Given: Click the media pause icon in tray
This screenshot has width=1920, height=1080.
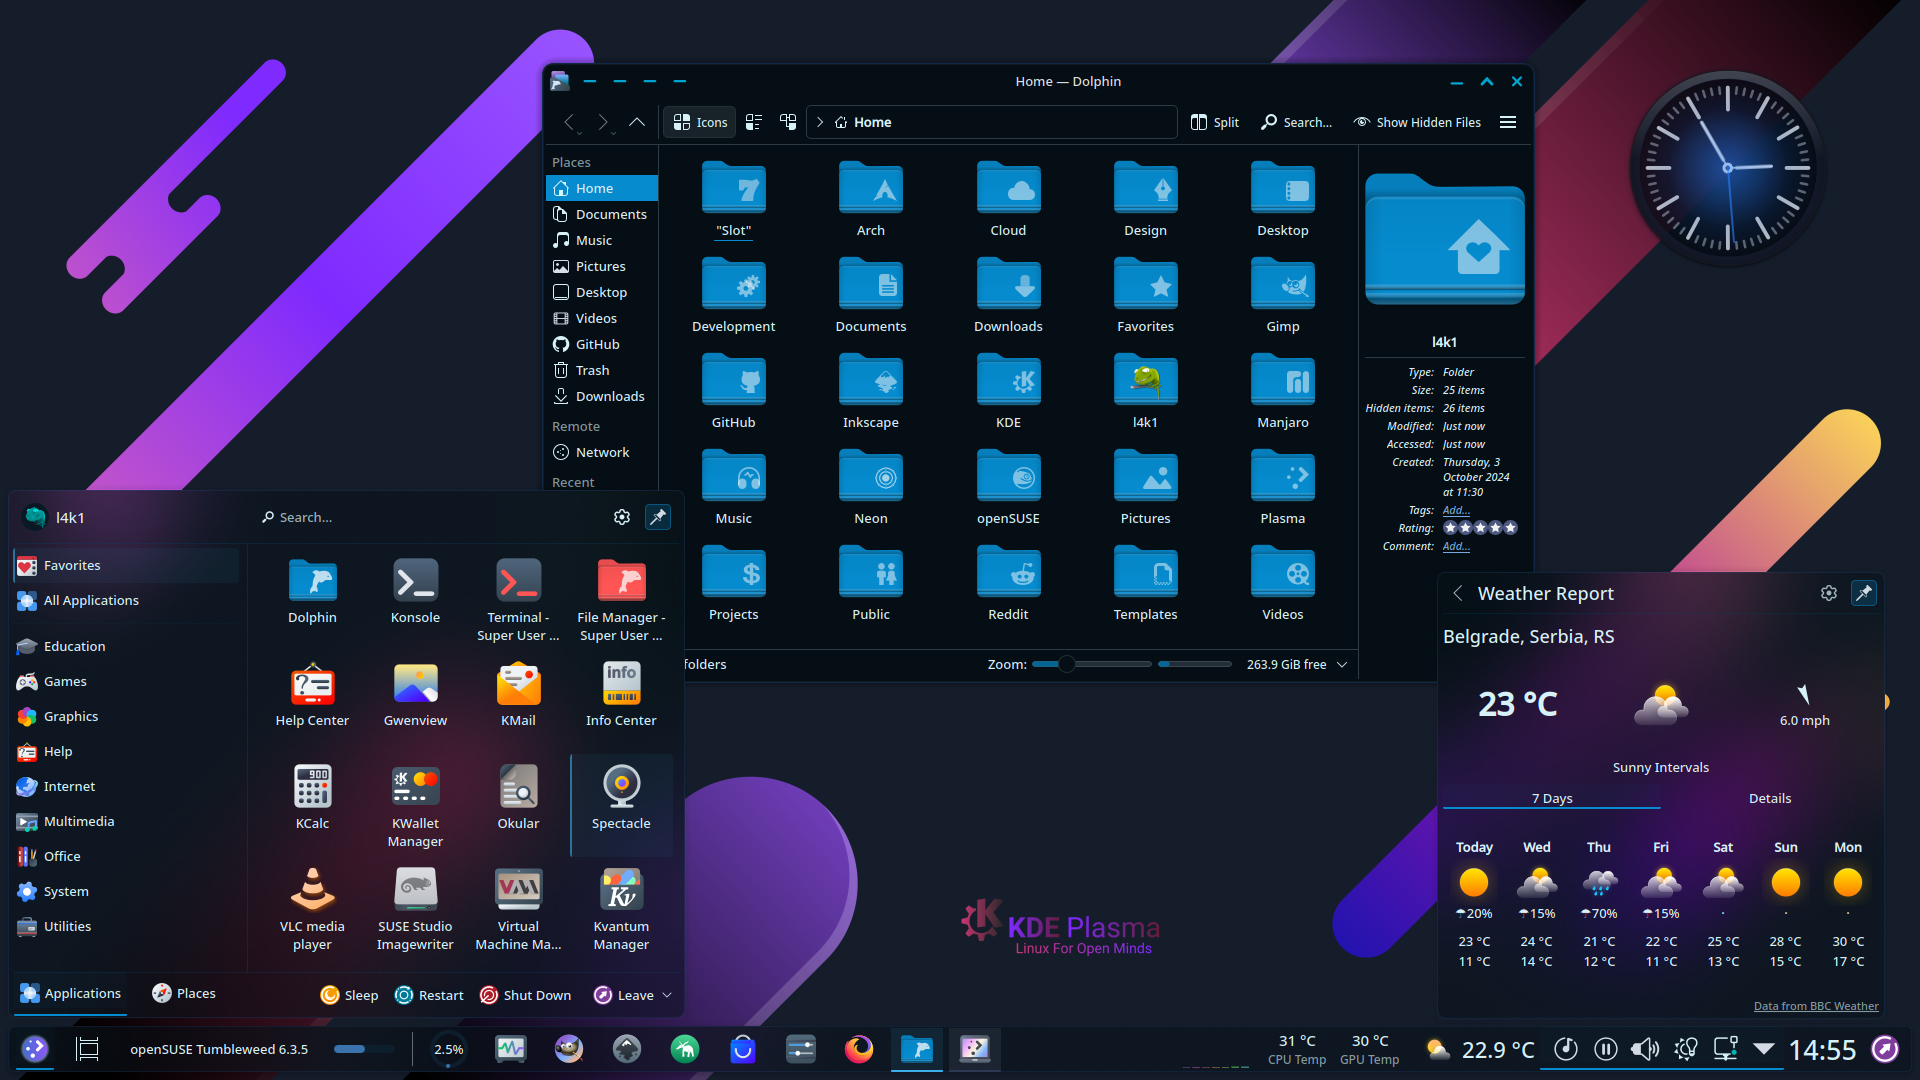Looking at the screenshot, I should (1605, 1049).
